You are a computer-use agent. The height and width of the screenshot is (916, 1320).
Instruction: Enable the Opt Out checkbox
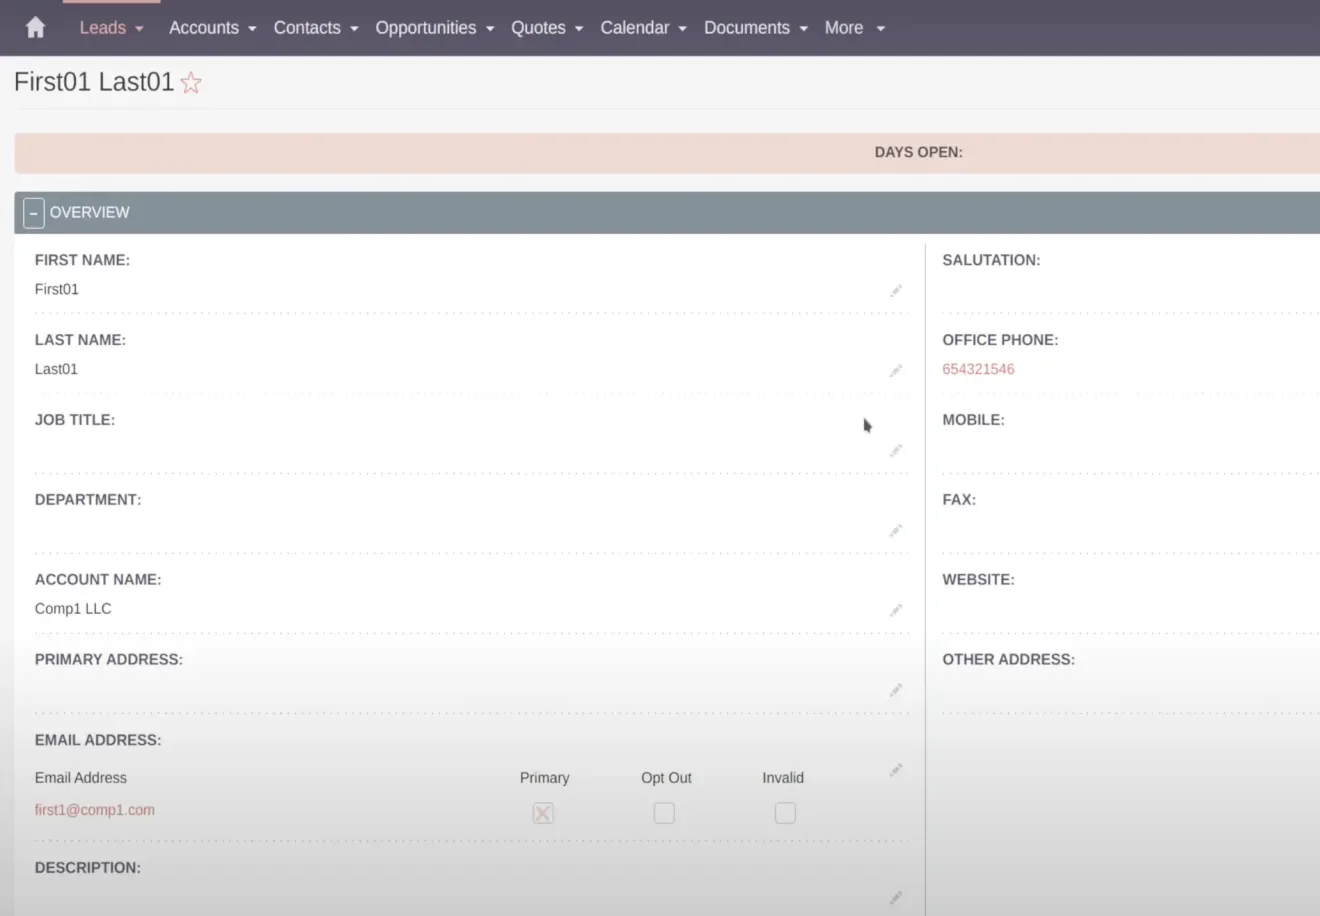pos(663,813)
